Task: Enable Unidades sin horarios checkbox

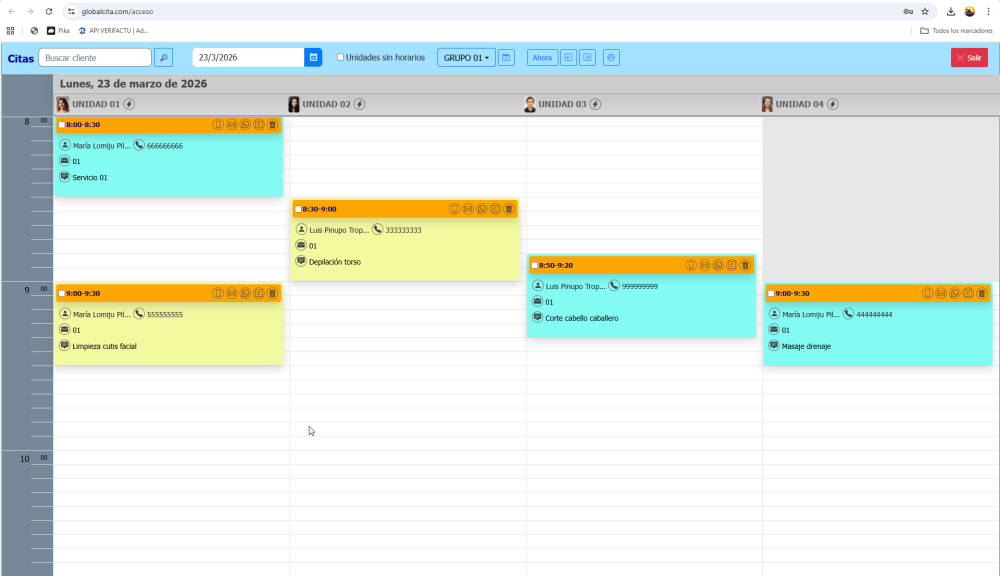Action: 340,57
